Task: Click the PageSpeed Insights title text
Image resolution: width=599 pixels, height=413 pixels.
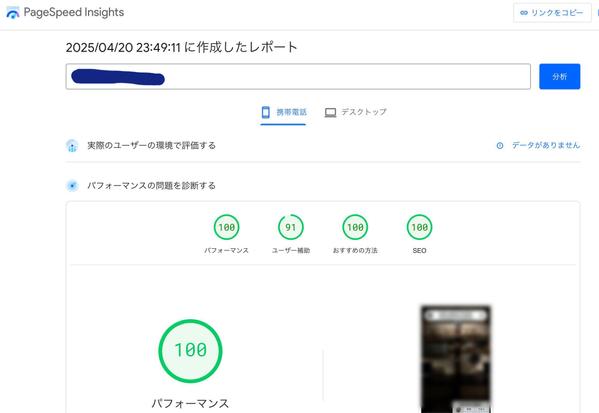Action: 74,13
